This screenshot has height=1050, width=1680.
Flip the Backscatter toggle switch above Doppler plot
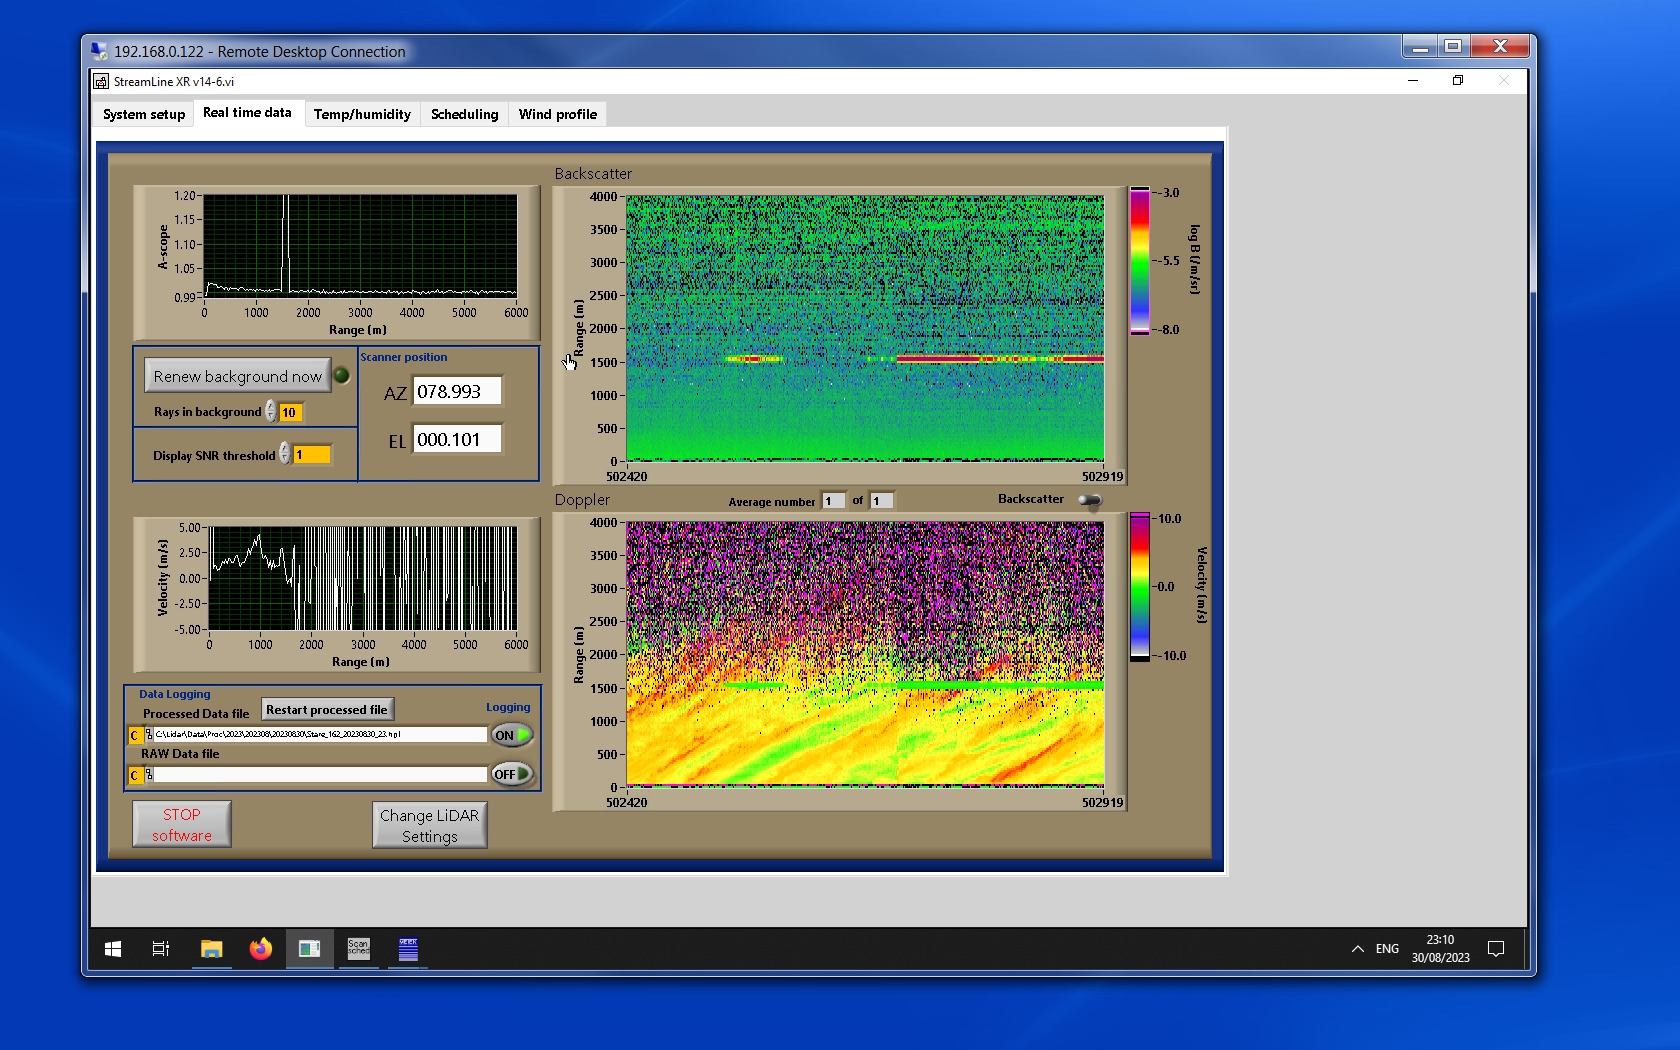click(1090, 500)
